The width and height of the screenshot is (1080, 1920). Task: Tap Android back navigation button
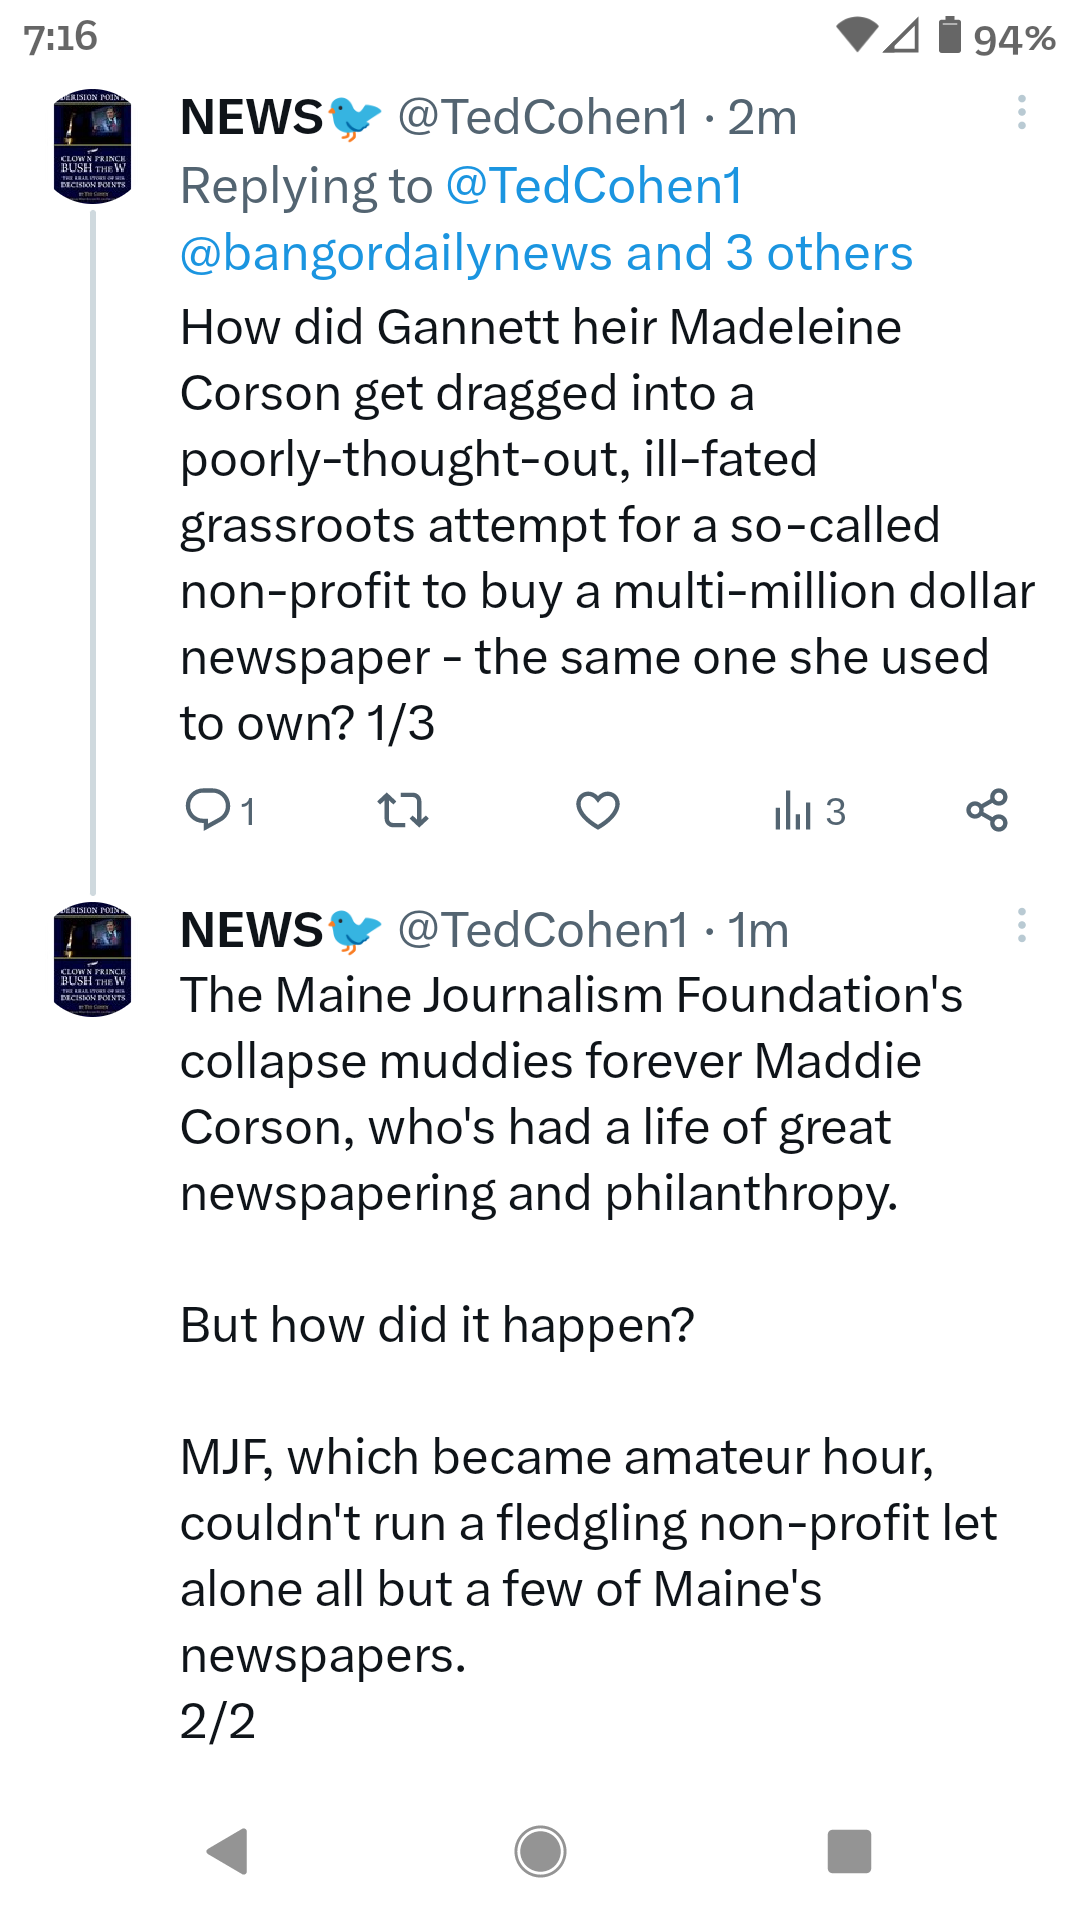click(228, 1851)
